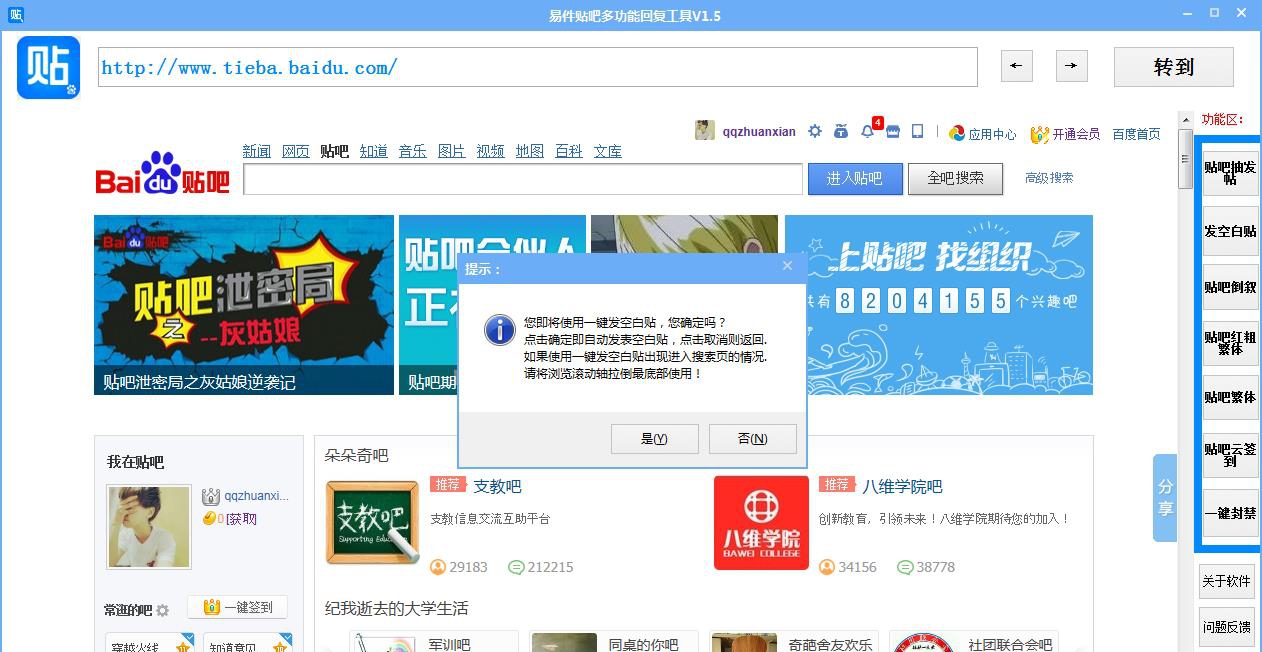Open the money bag icon in Baidu header

pos(840,131)
